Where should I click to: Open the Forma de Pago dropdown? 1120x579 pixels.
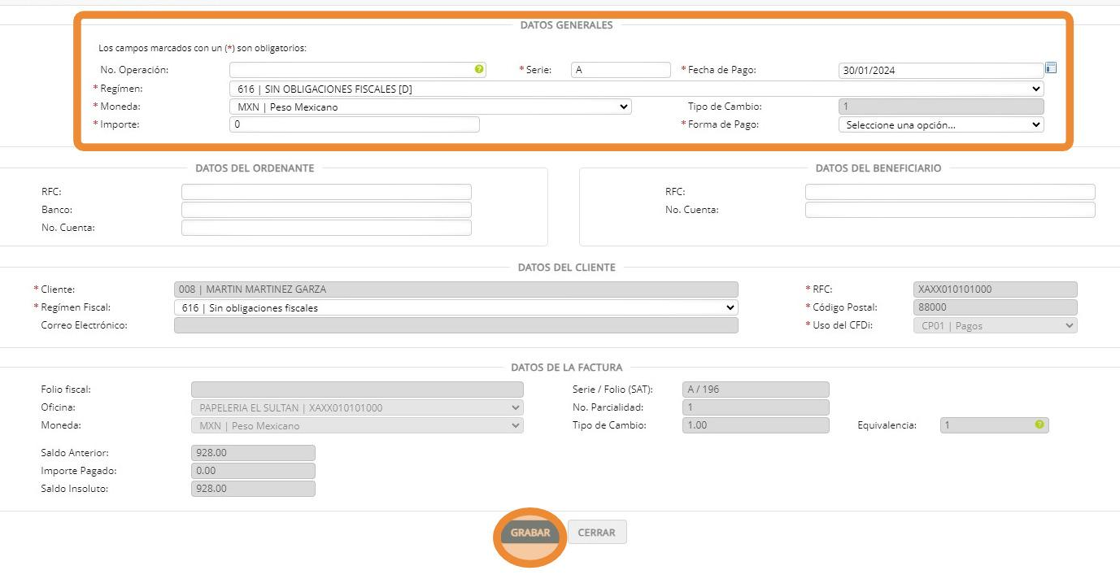click(x=941, y=125)
